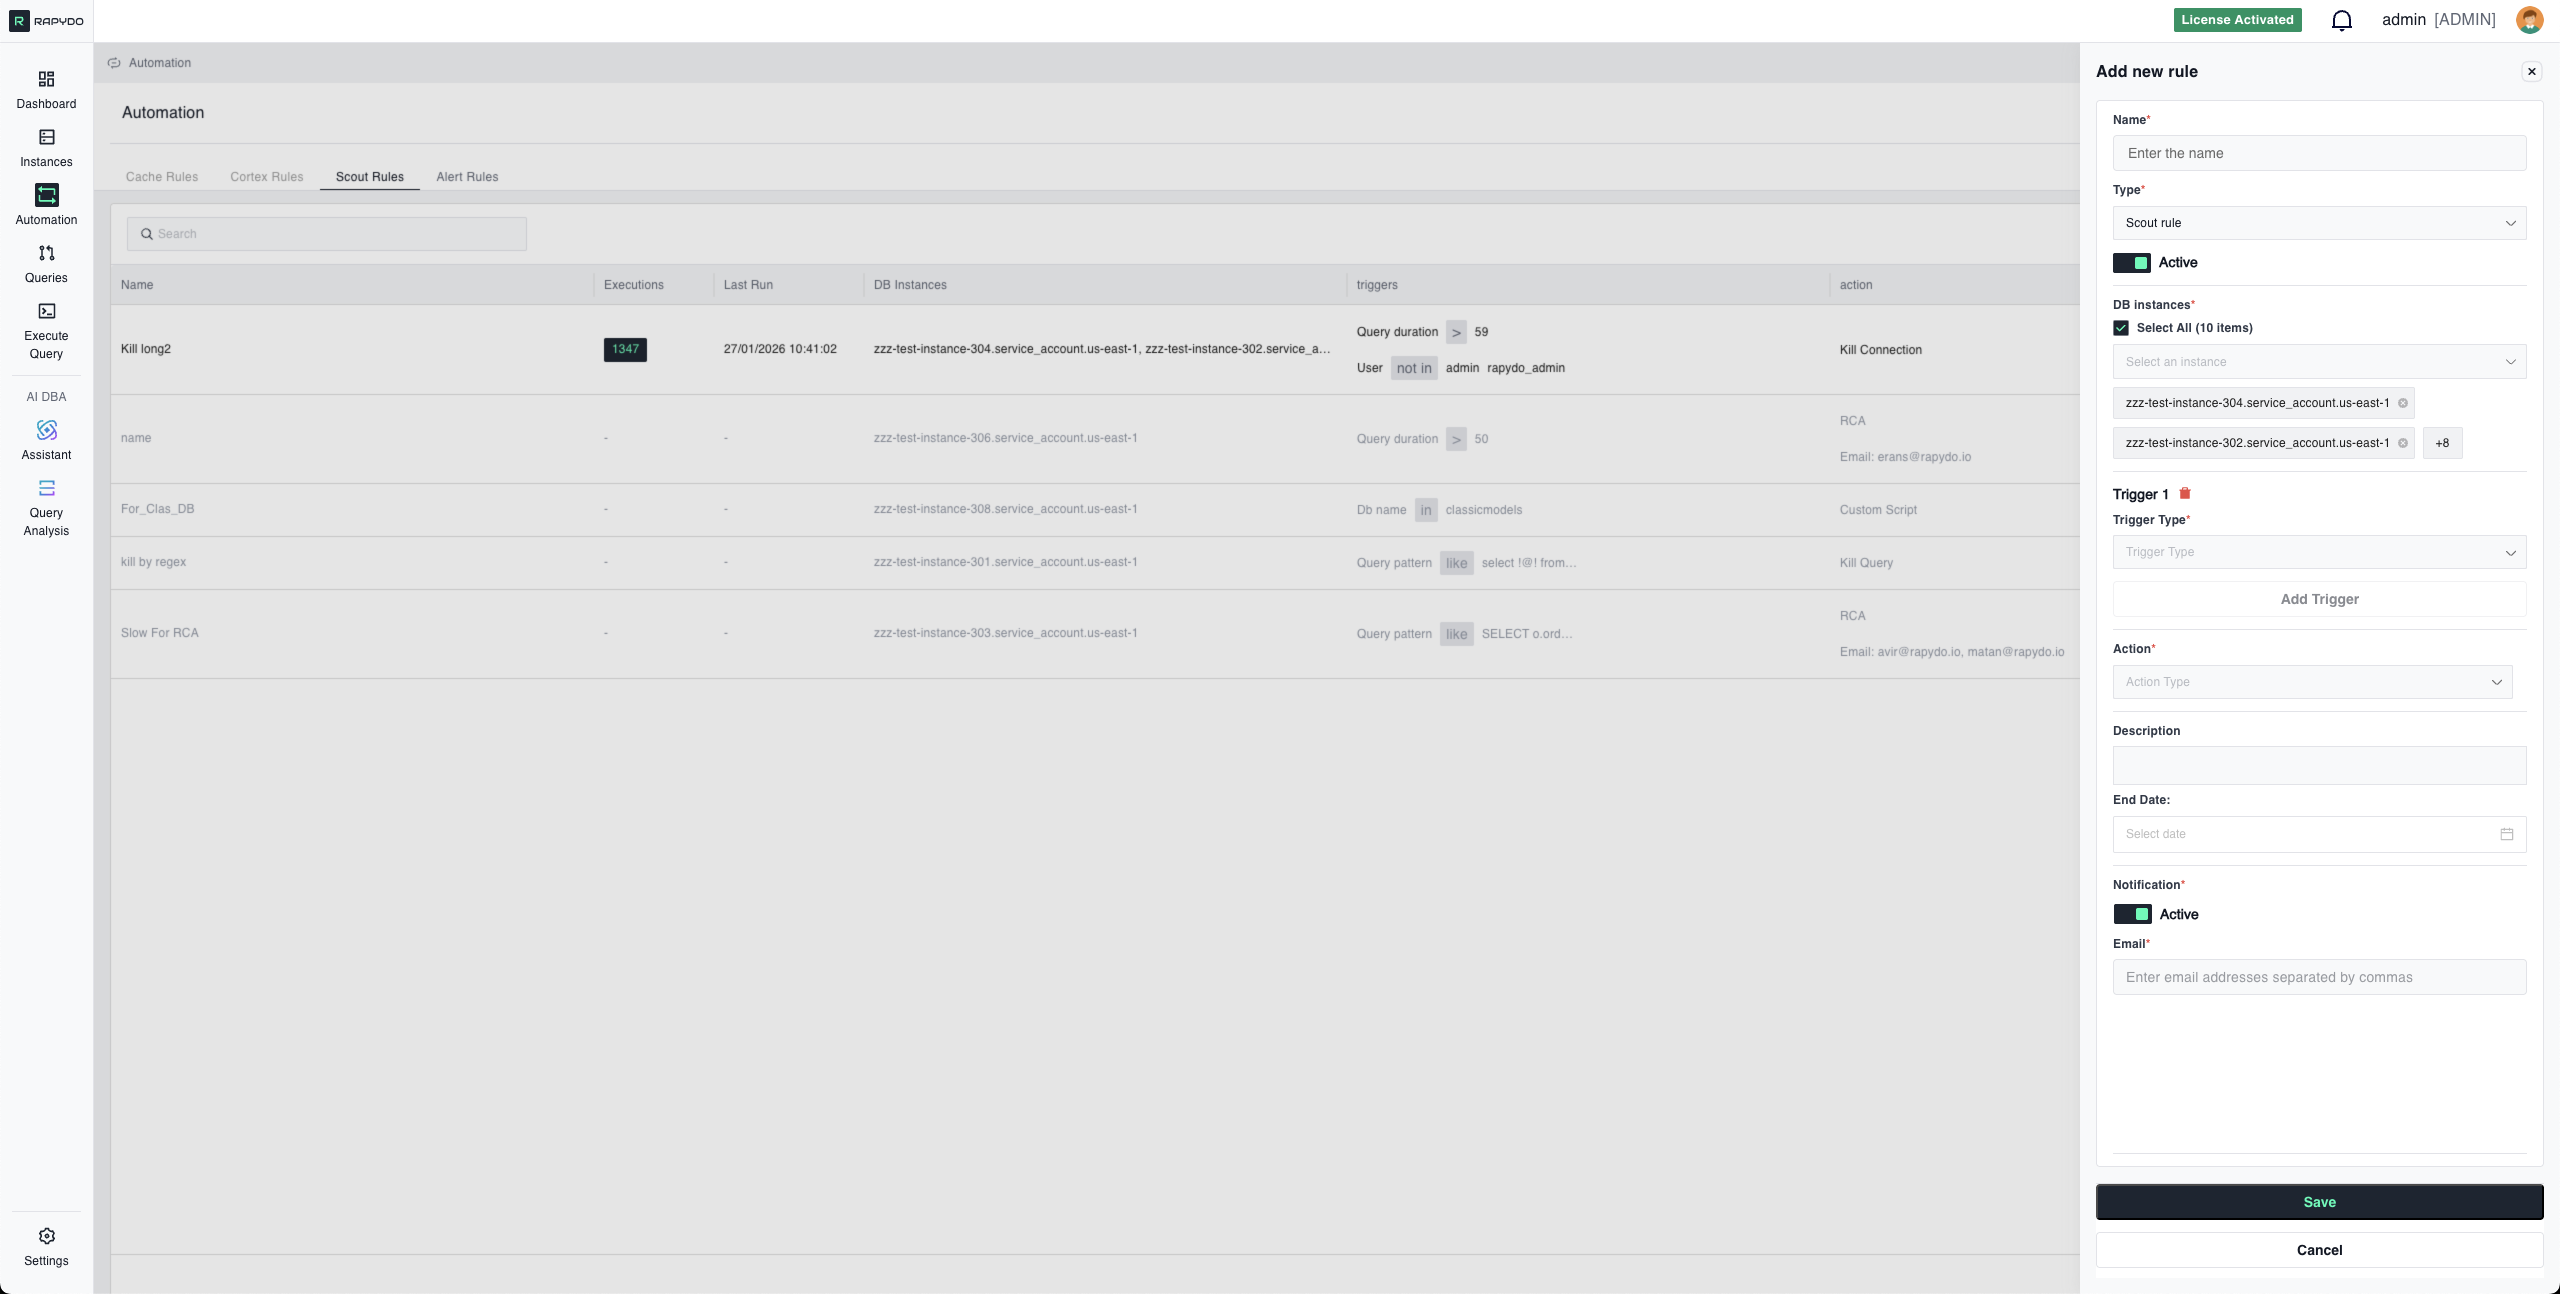Open the Queries sidebar icon
Image resolution: width=2560 pixels, height=1294 pixels.
point(46,254)
